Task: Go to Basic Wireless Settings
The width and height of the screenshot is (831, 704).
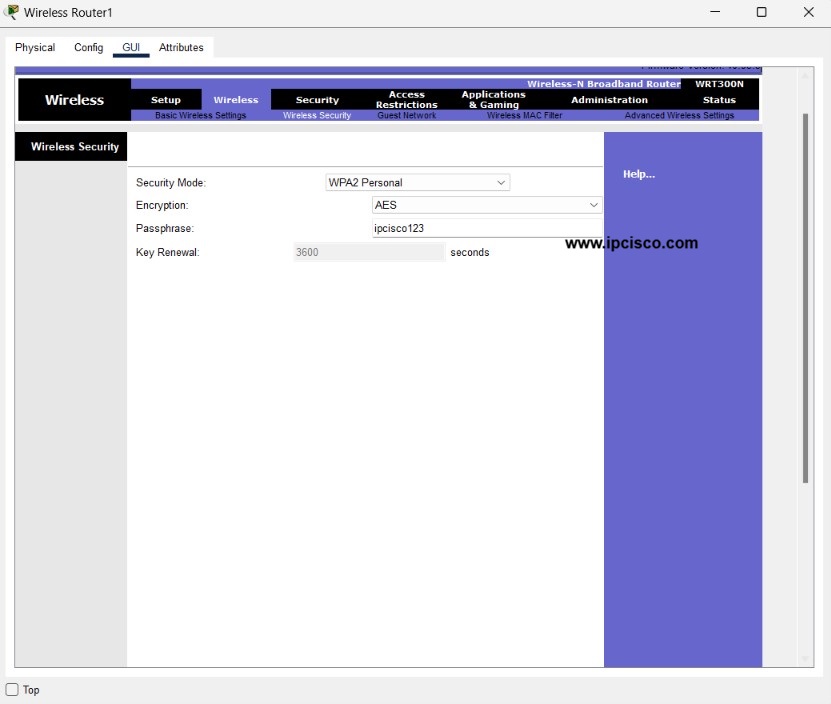Action: (200, 115)
